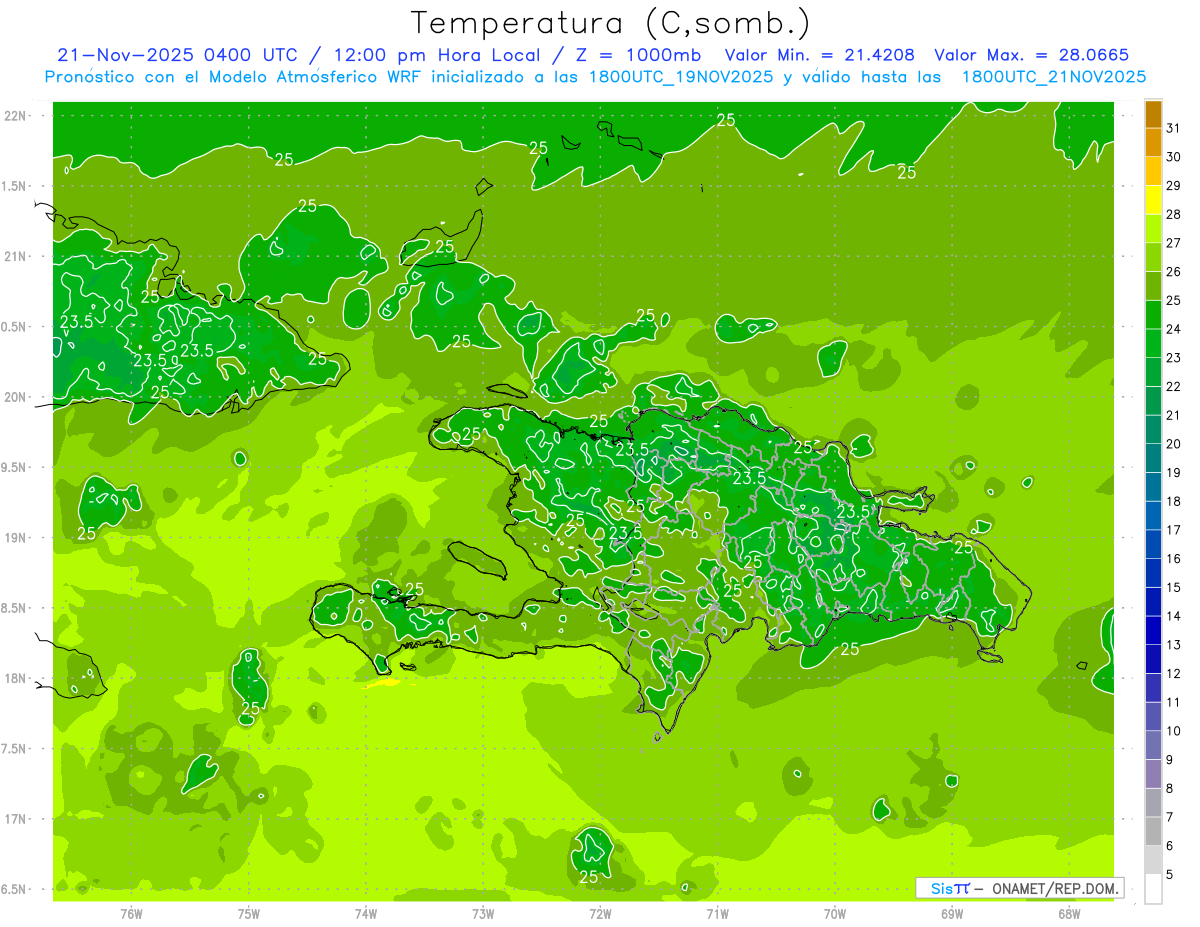
Task: Click the '21N' latitude axis label
Action: (x=14, y=256)
